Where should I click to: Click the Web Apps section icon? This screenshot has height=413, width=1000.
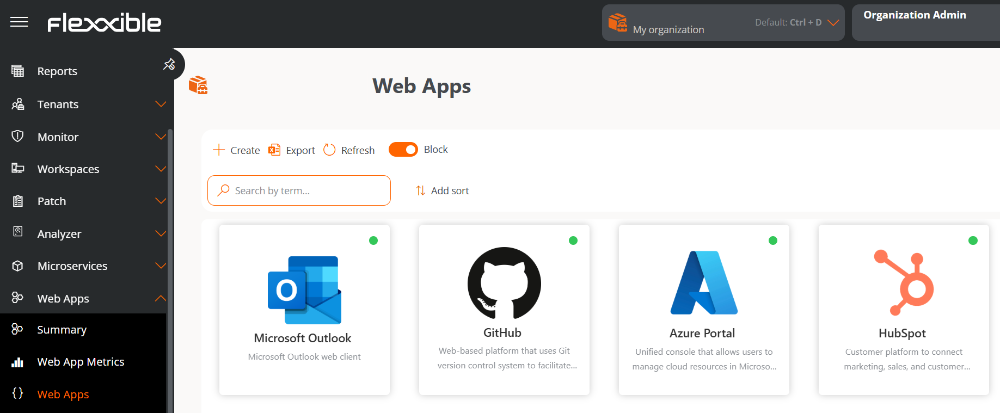18,298
